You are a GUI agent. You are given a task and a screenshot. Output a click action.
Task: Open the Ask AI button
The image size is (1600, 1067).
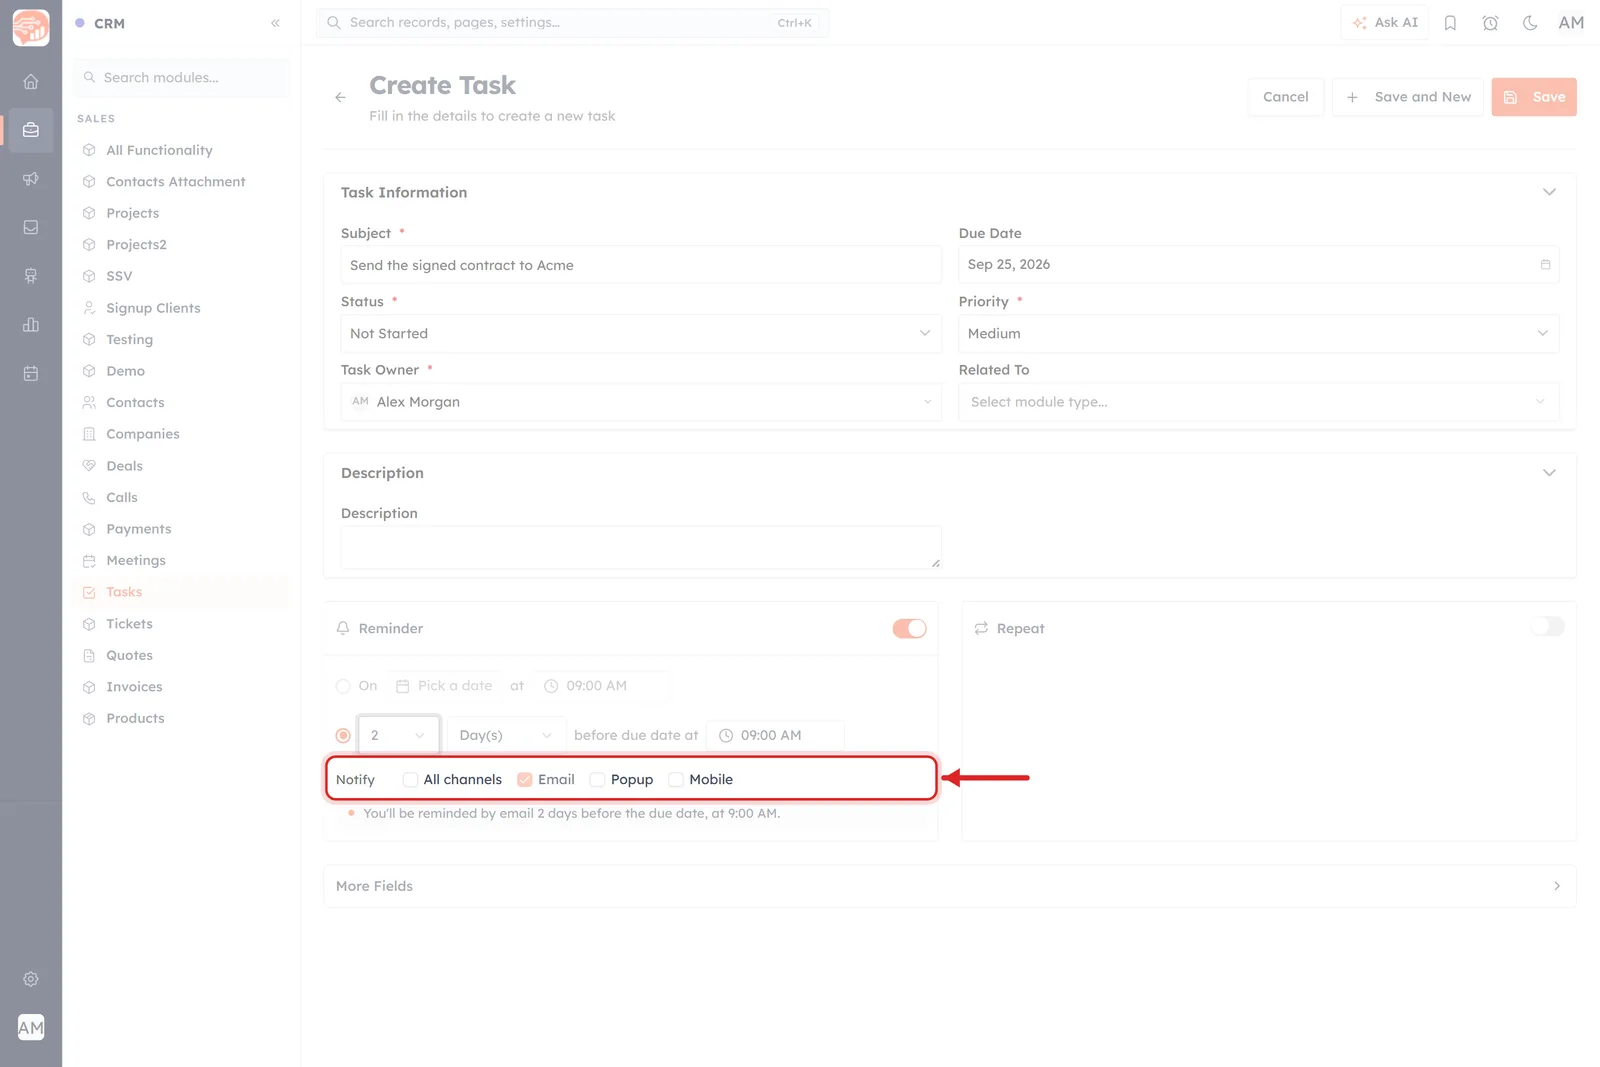pyautogui.click(x=1385, y=23)
